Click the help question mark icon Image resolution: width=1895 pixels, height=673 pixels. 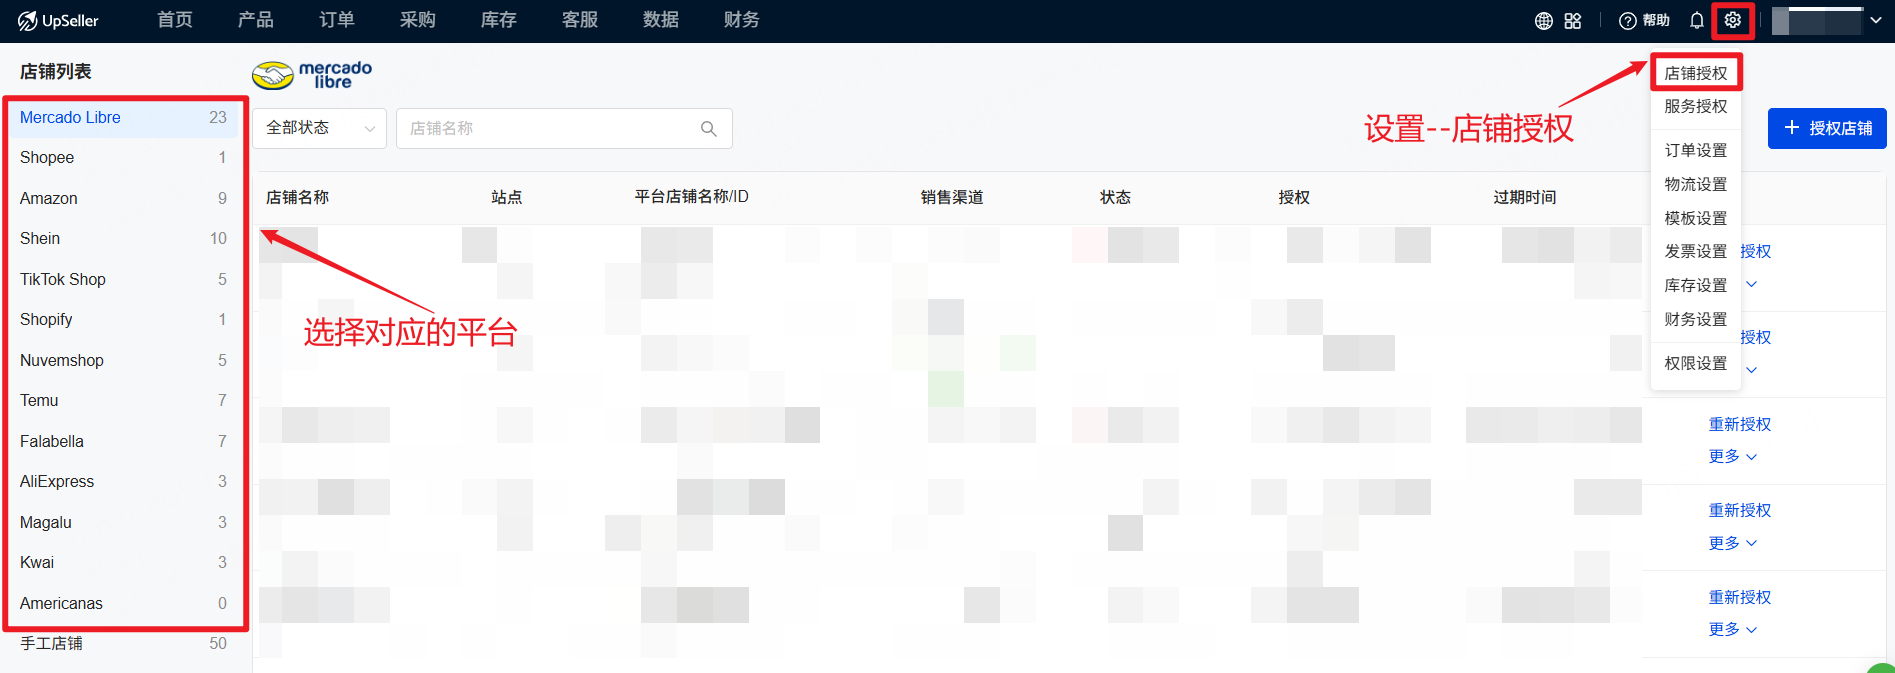(1628, 21)
